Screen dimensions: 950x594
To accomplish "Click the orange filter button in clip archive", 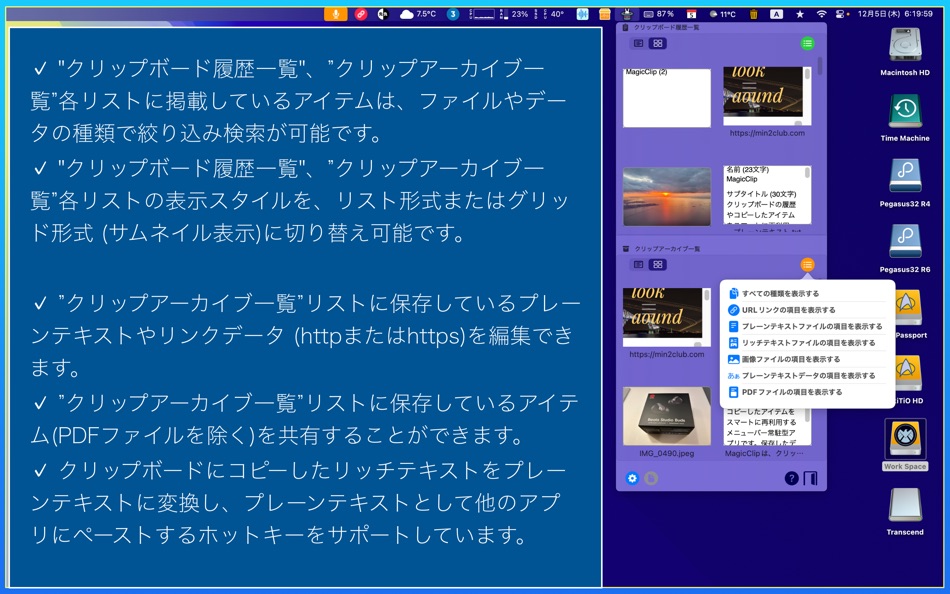I will pyautogui.click(x=807, y=264).
